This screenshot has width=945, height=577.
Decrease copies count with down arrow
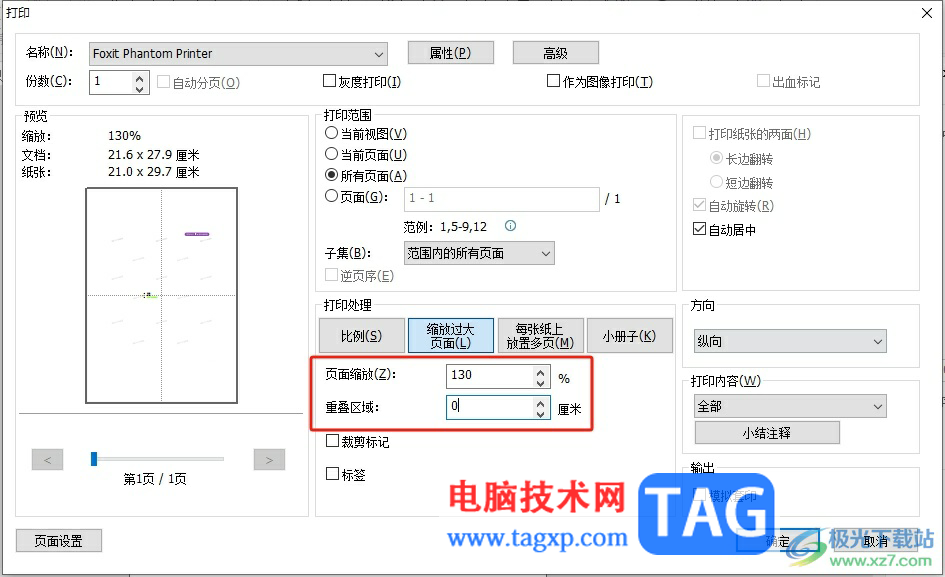click(x=139, y=88)
